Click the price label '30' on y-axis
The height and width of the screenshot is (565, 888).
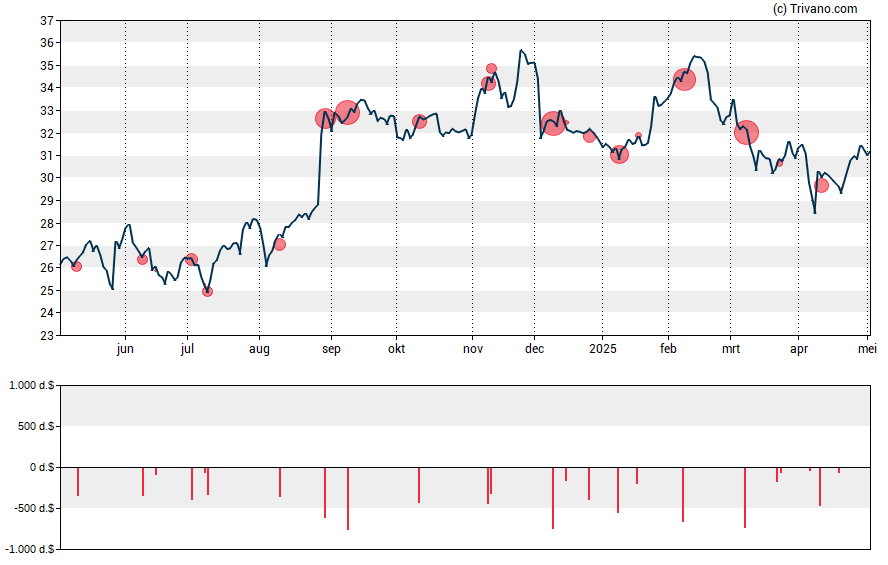point(47,178)
